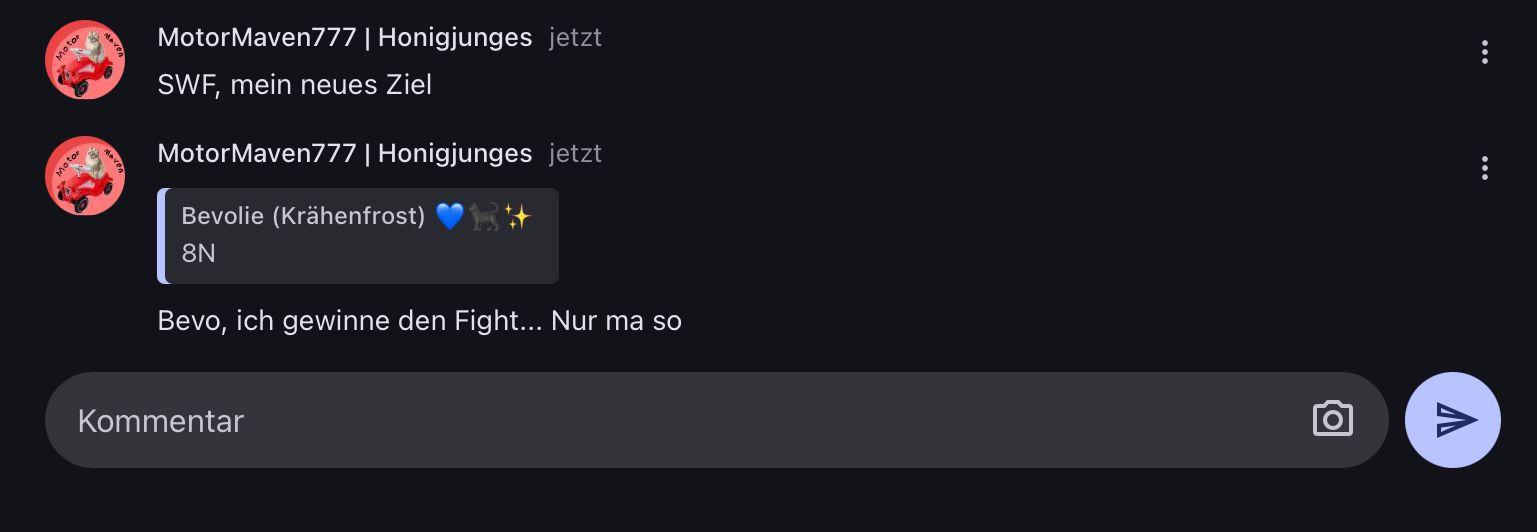Click the blue heart emoji in the quote
Image resolution: width=1537 pixels, height=532 pixels.
point(450,216)
